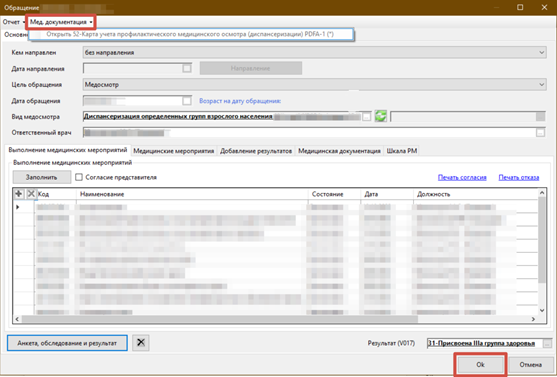Click the table scroll-left arrow
Image resolution: width=557 pixels, height=377 pixels.
point(17,319)
